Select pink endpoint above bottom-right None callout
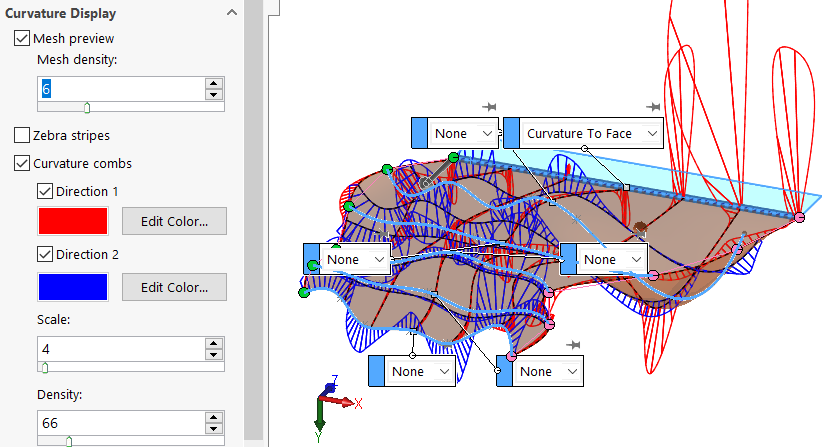The image size is (834, 447). tap(511, 356)
